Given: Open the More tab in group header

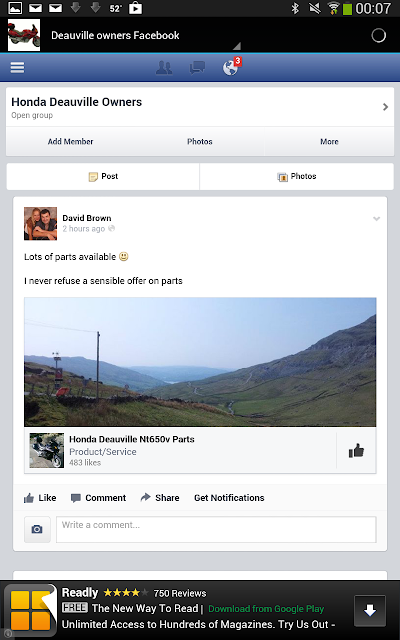Looking at the screenshot, I should click(329, 142).
